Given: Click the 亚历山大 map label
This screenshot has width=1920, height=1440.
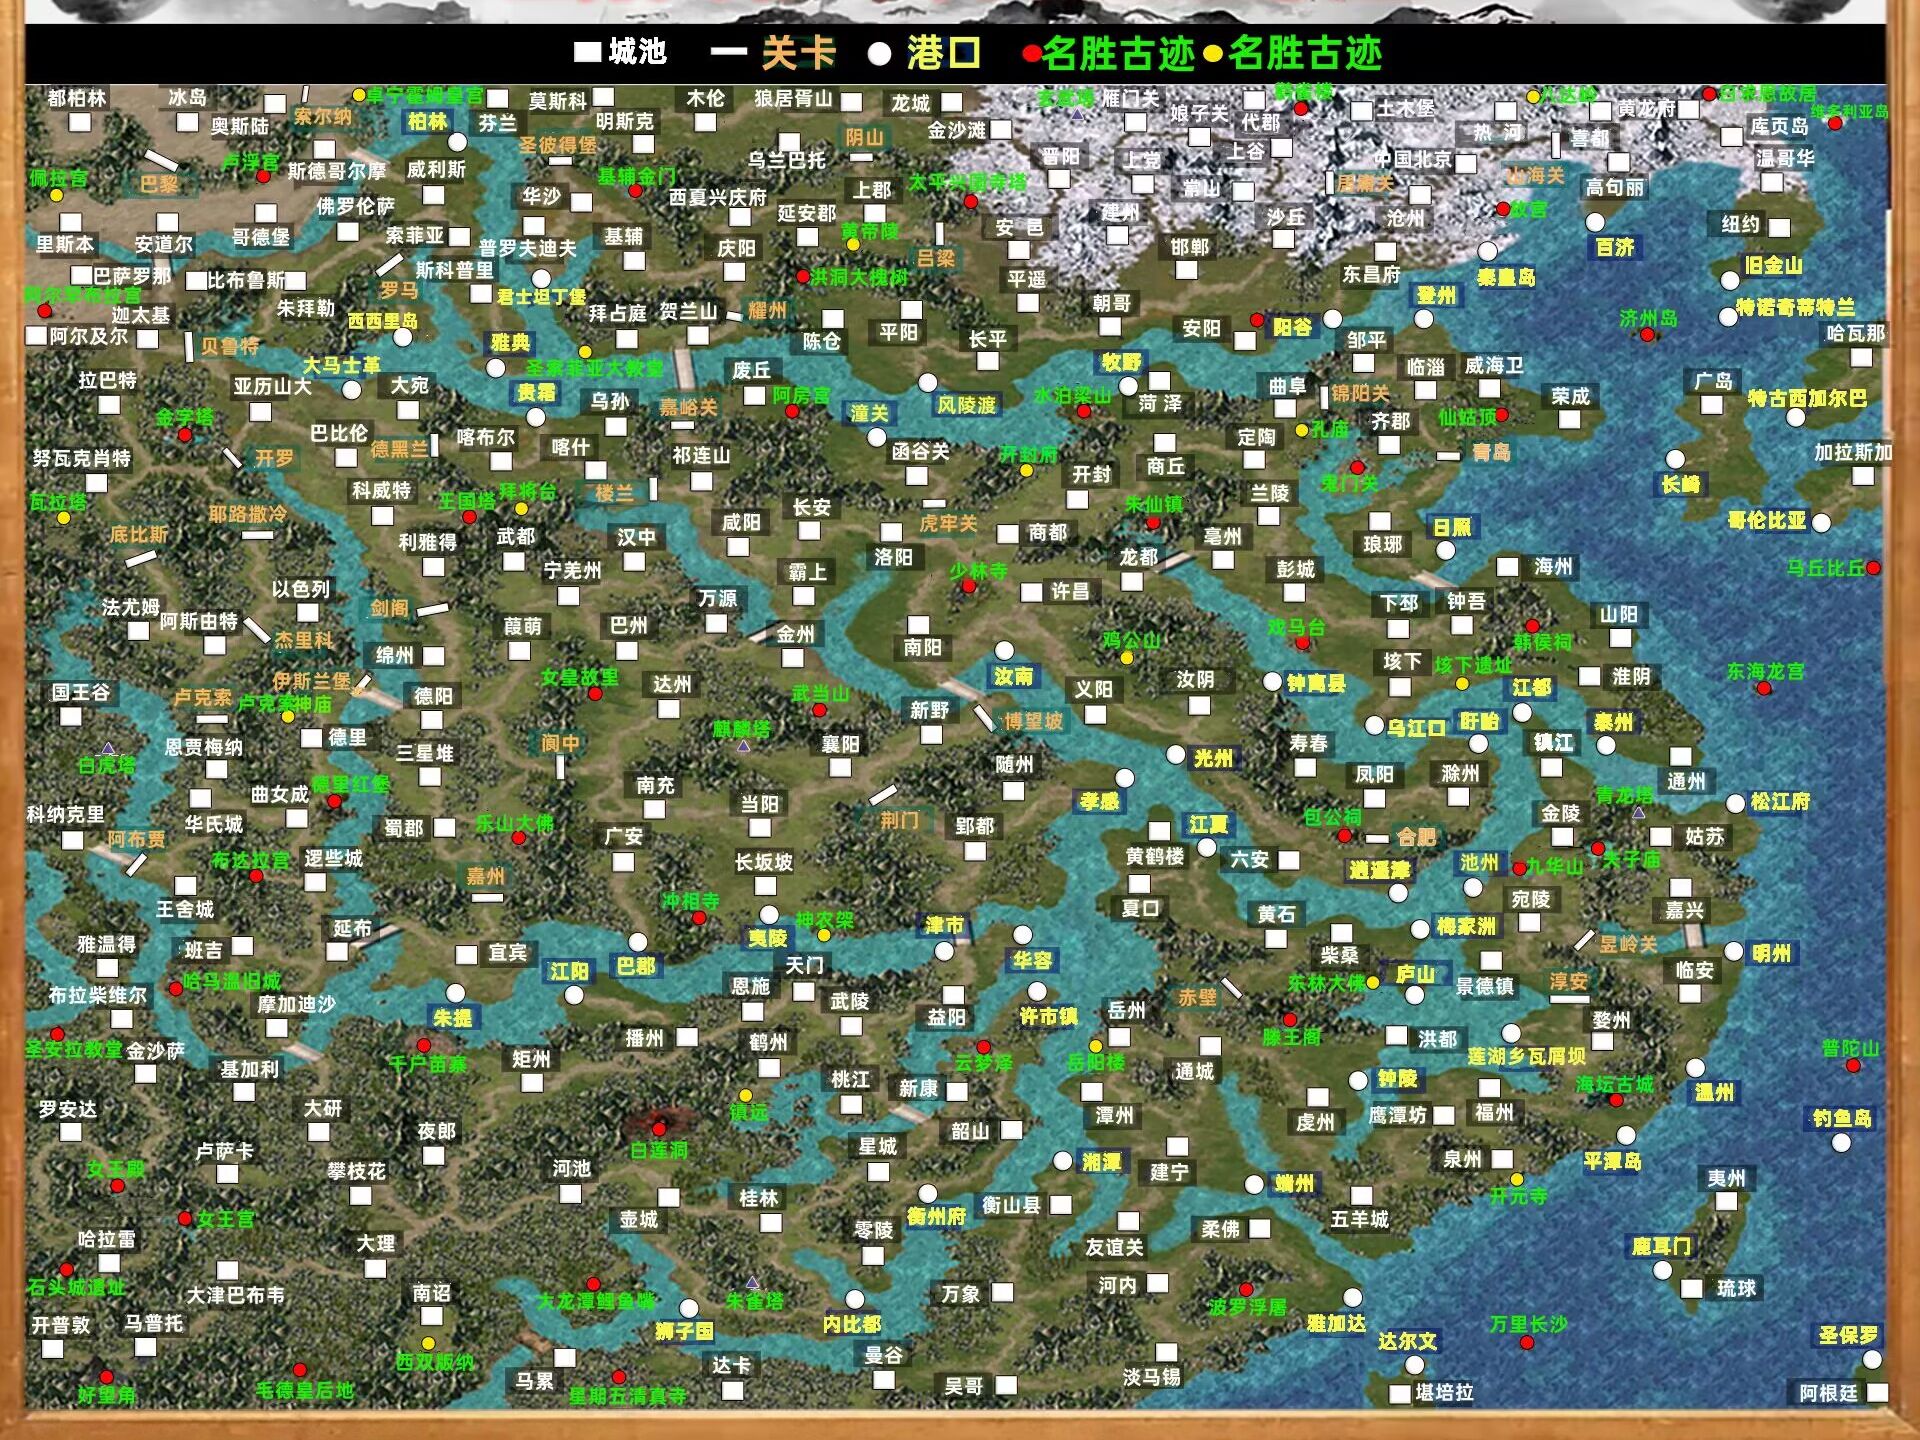Looking at the screenshot, I should tap(273, 386).
